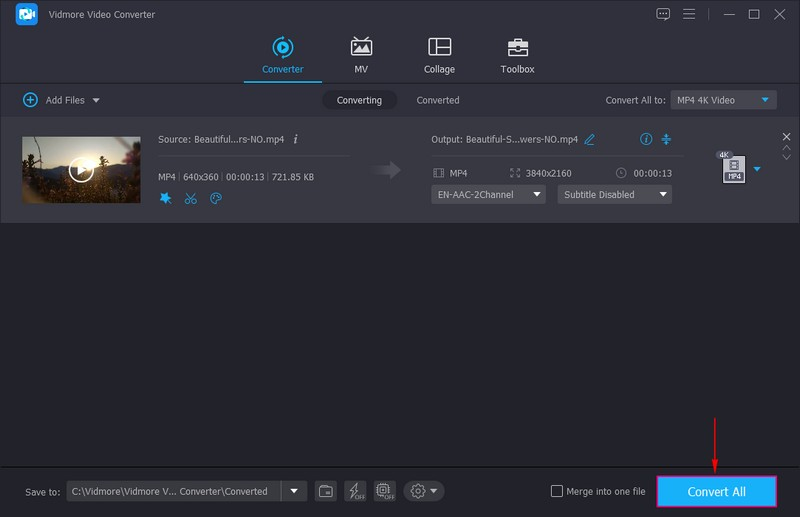This screenshot has height=517, width=800.
Task: Toggle the lightning high-speed conversion button
Action: pyautogui.click(x=355, y=491)
